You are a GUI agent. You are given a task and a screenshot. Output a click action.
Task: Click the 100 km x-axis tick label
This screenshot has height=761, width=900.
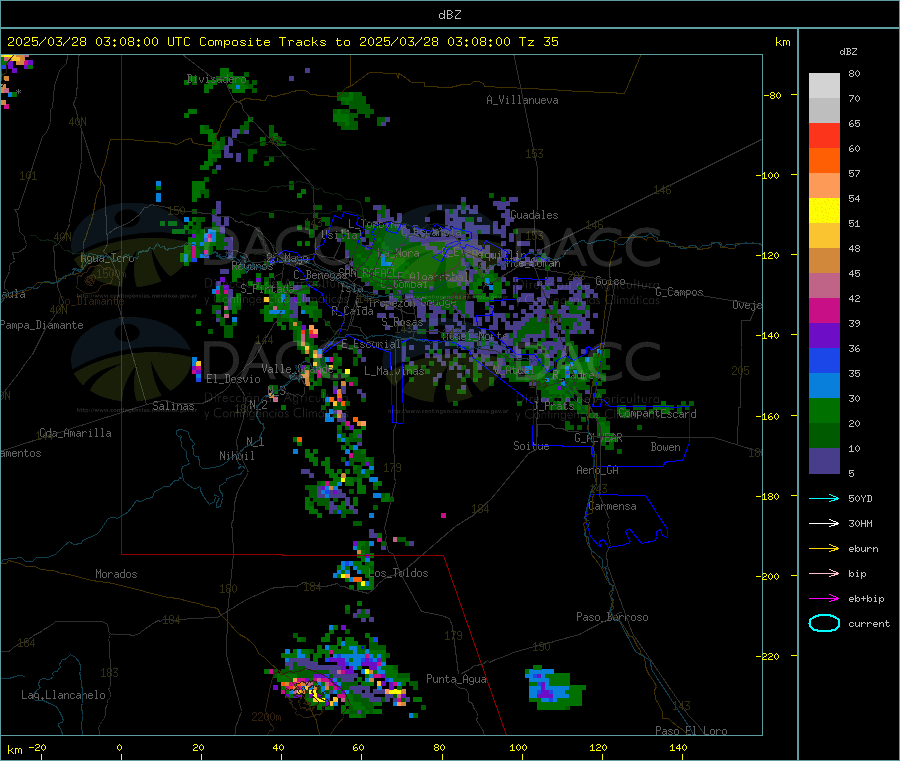(x=518, y=747)
